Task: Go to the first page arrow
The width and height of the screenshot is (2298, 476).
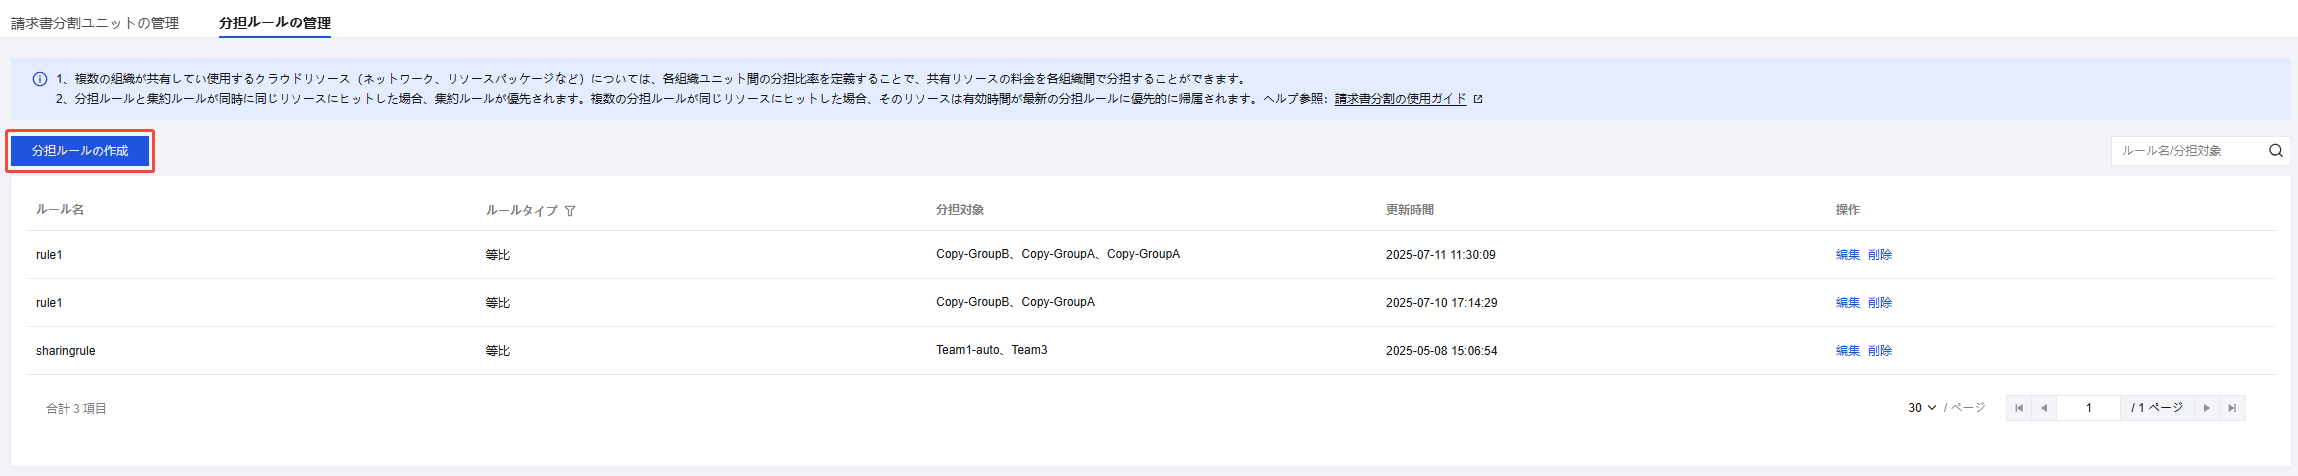Action: pyautogui.click(x=2019, y=408)
